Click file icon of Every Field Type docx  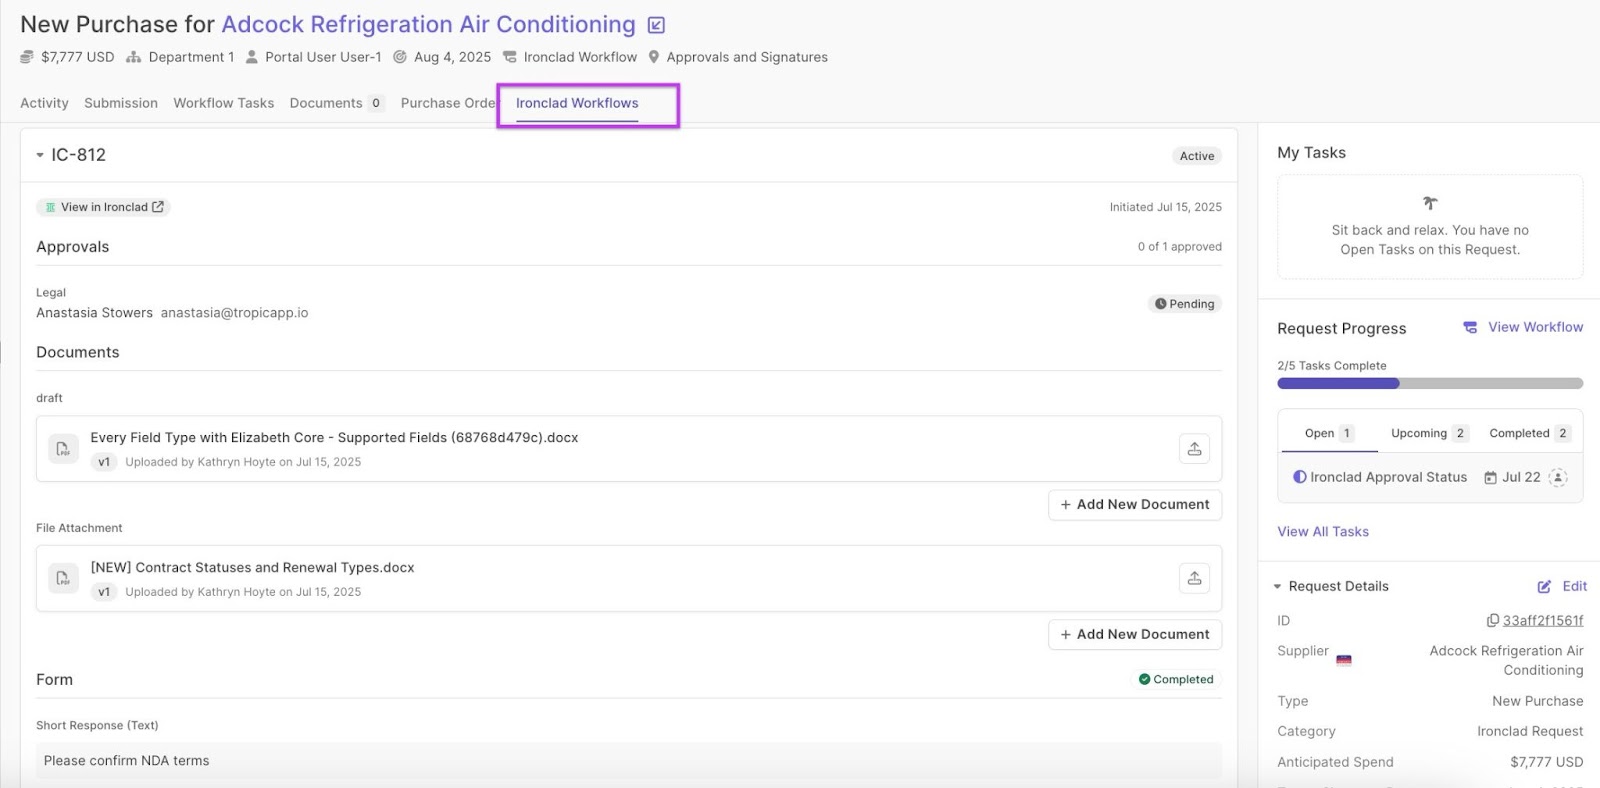pyautogui.click(x=63, y=449)
